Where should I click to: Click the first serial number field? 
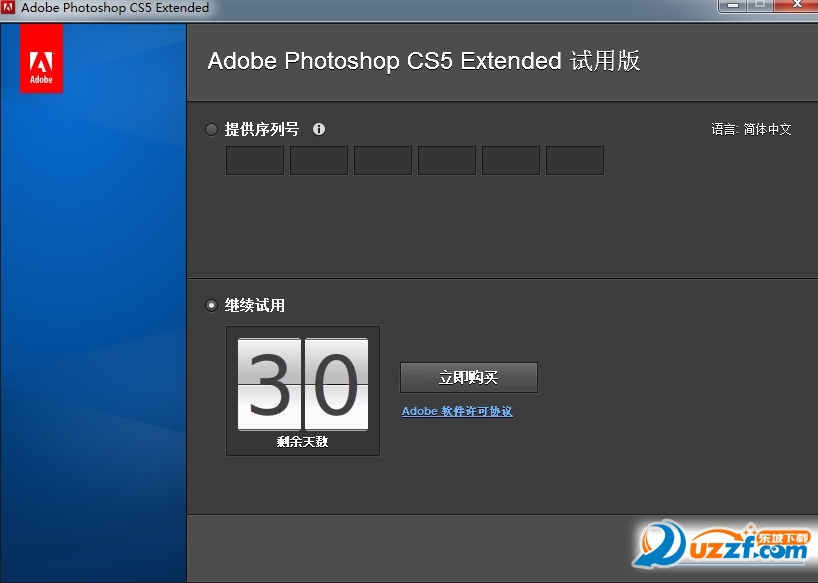click(255, 161)
